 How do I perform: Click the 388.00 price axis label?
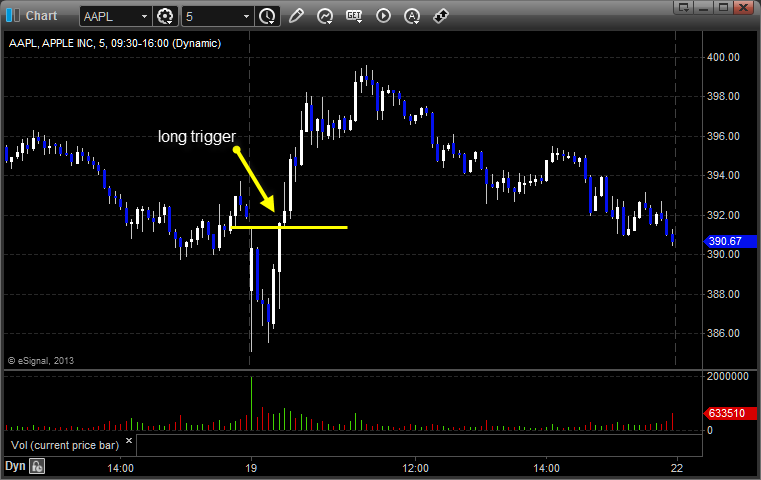(x=723, y=294)
